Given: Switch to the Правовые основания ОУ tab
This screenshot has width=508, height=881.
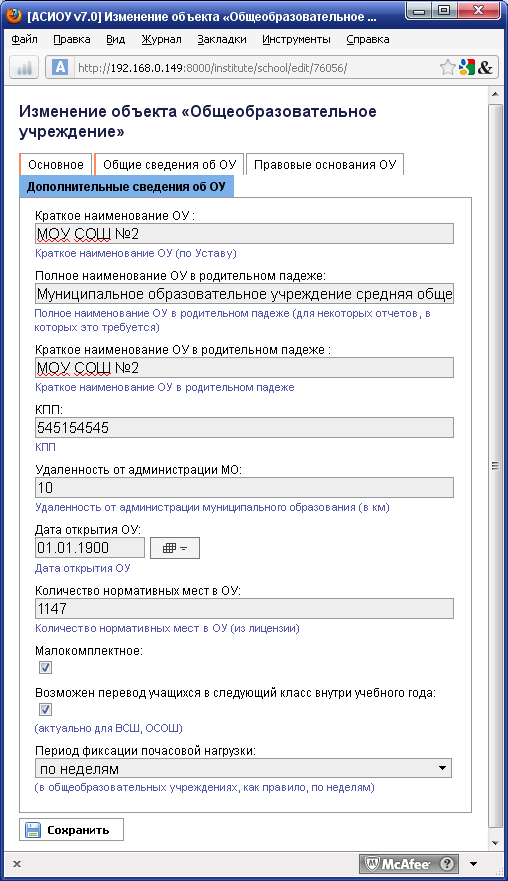Looking at the screenshot, I should [325, 165].
